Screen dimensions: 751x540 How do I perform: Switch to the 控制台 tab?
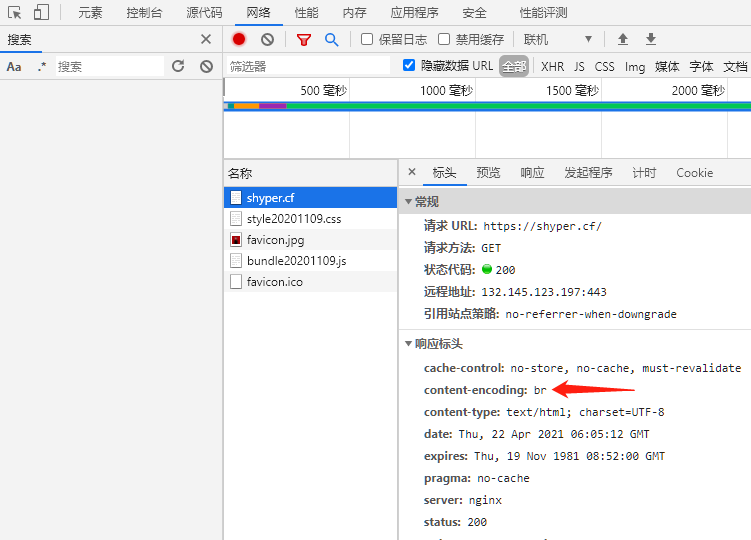pos(144,13)
